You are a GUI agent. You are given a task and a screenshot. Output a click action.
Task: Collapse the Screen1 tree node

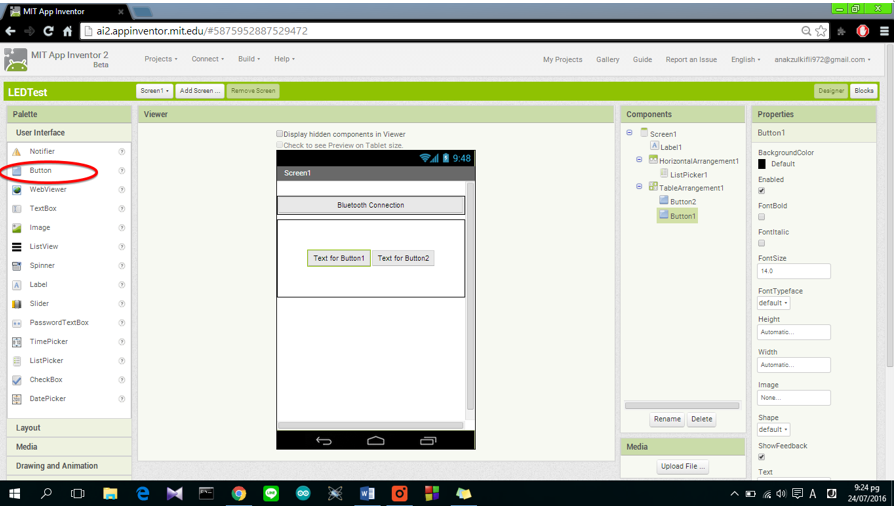(x=630, y=132)
